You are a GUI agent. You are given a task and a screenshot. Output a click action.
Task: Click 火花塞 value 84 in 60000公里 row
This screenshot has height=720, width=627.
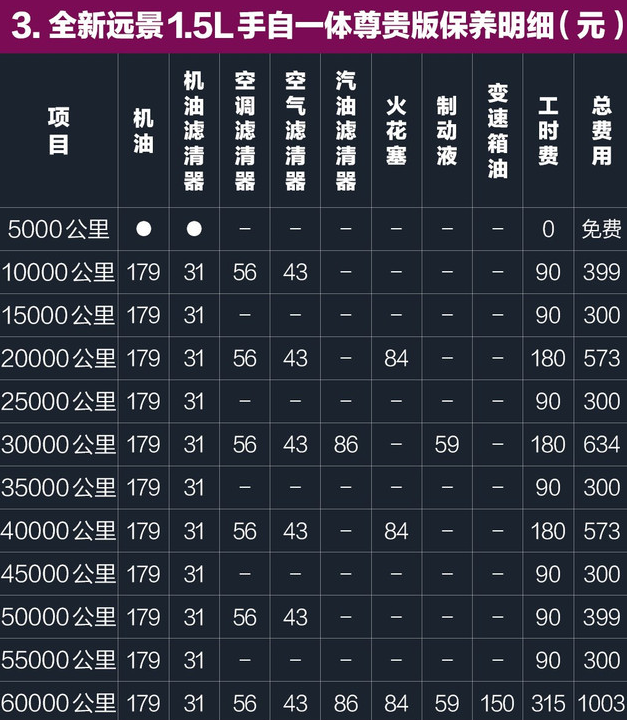pos(396,703)
